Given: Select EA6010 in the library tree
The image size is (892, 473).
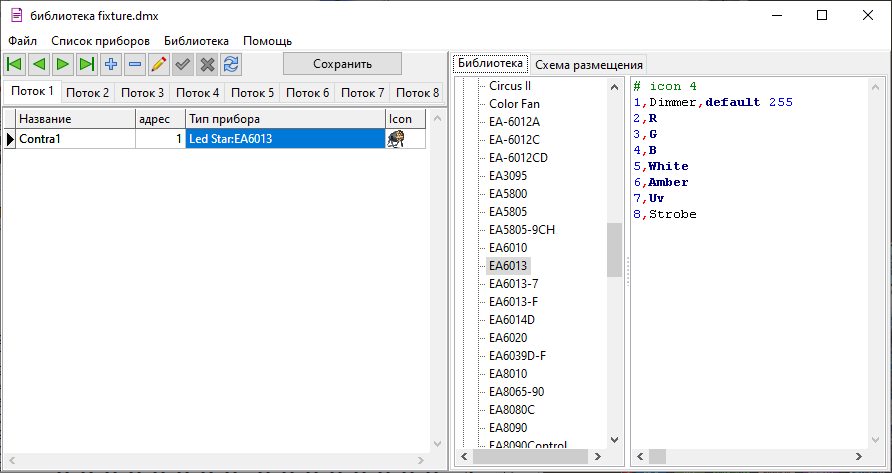Looking at the screenshot, I should click(x=508, y=248).
